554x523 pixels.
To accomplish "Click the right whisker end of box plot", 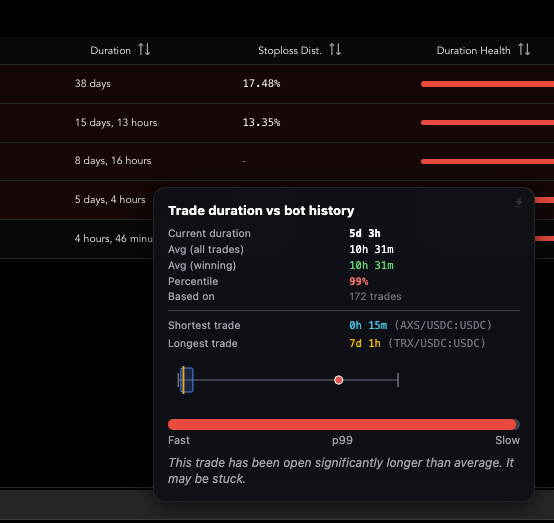I will point(398,380).
